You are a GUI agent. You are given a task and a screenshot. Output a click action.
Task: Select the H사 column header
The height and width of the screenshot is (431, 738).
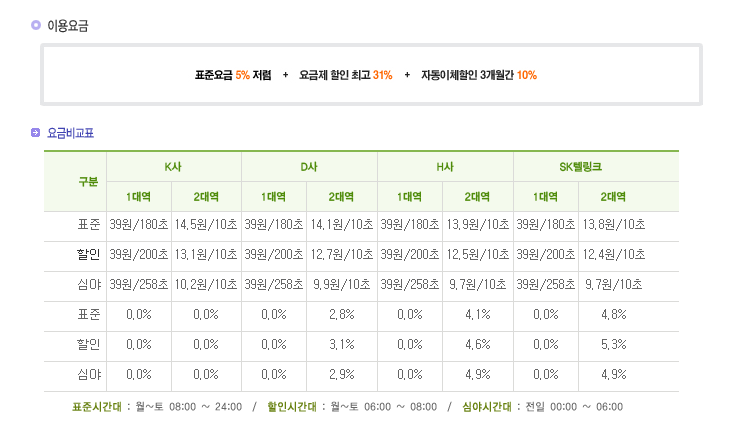pos(445,166)
